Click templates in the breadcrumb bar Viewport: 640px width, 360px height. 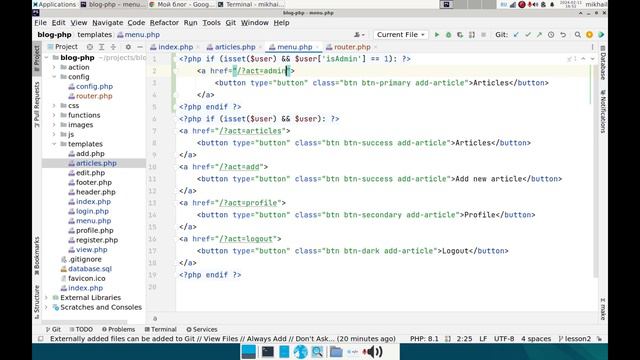tap(94, 35)
